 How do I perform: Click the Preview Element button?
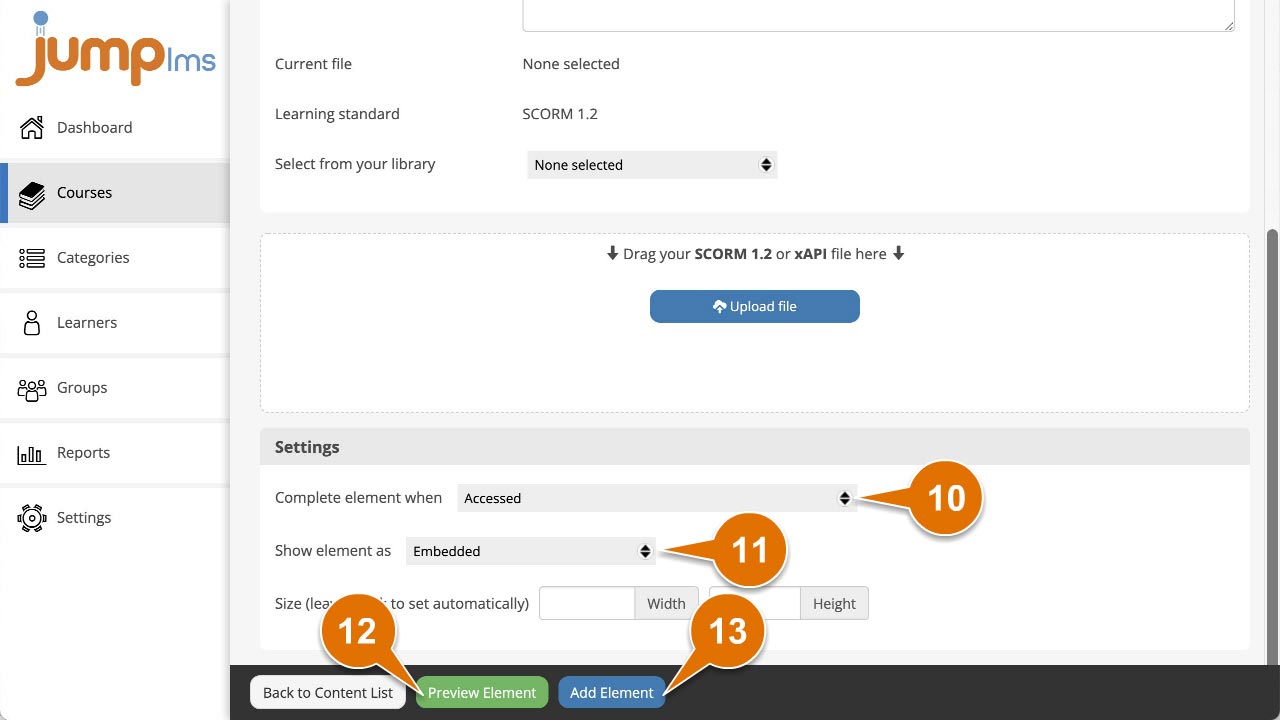click(x=482, y=693)
